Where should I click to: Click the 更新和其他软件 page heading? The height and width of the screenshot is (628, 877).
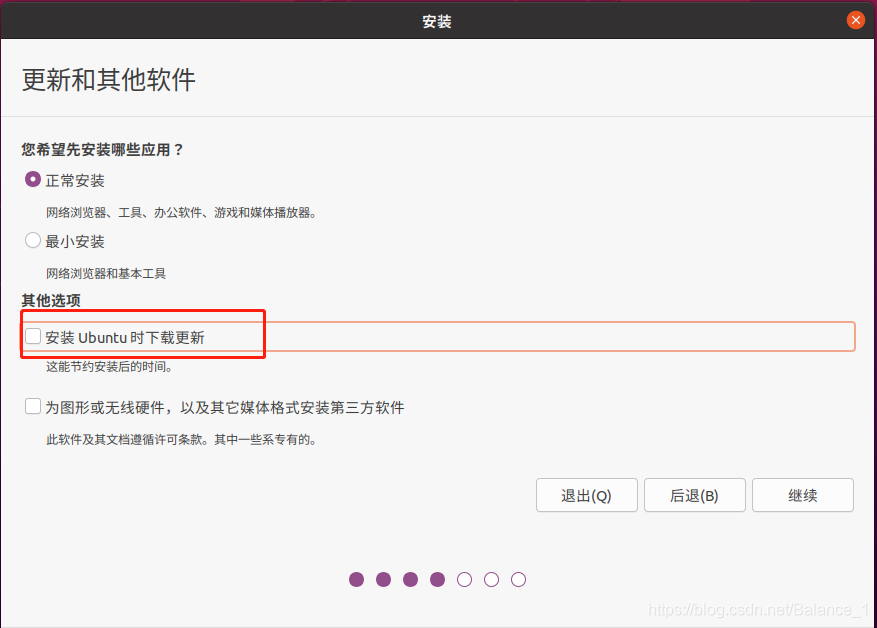click(109, 80)
